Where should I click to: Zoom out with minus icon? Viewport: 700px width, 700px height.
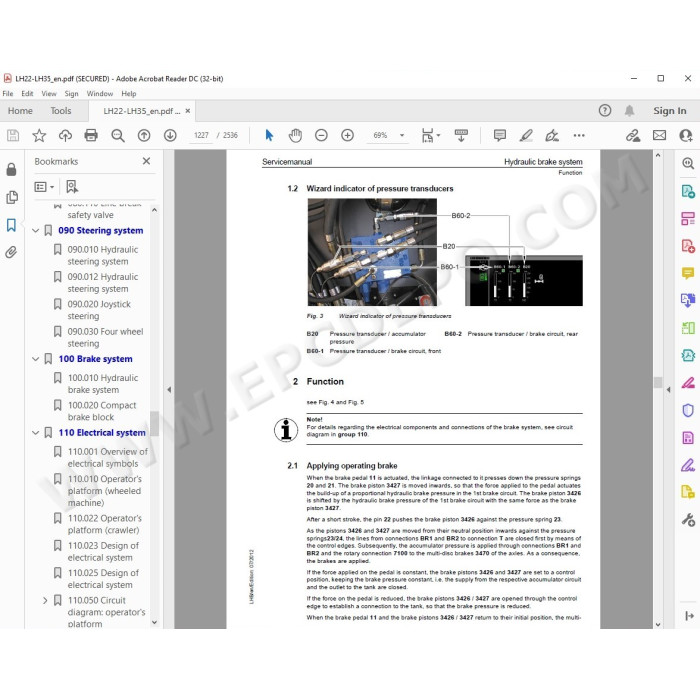click(x=321, y=135)
